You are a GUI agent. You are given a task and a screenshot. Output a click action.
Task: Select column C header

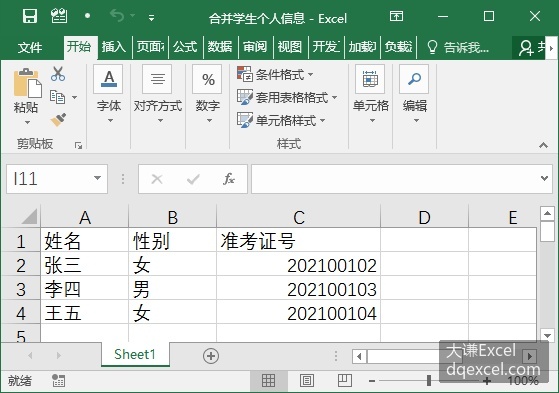click(x=298, y=217)
